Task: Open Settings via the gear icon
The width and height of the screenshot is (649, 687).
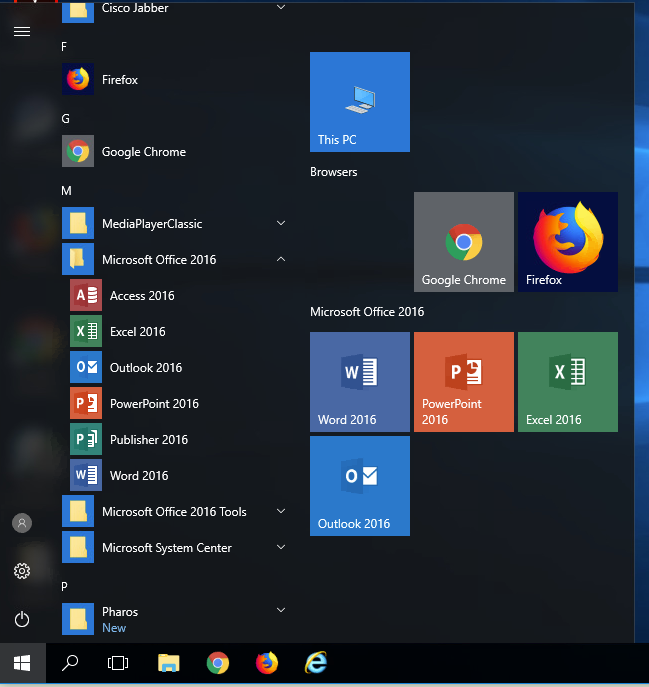Action: (x=22, y=571)
